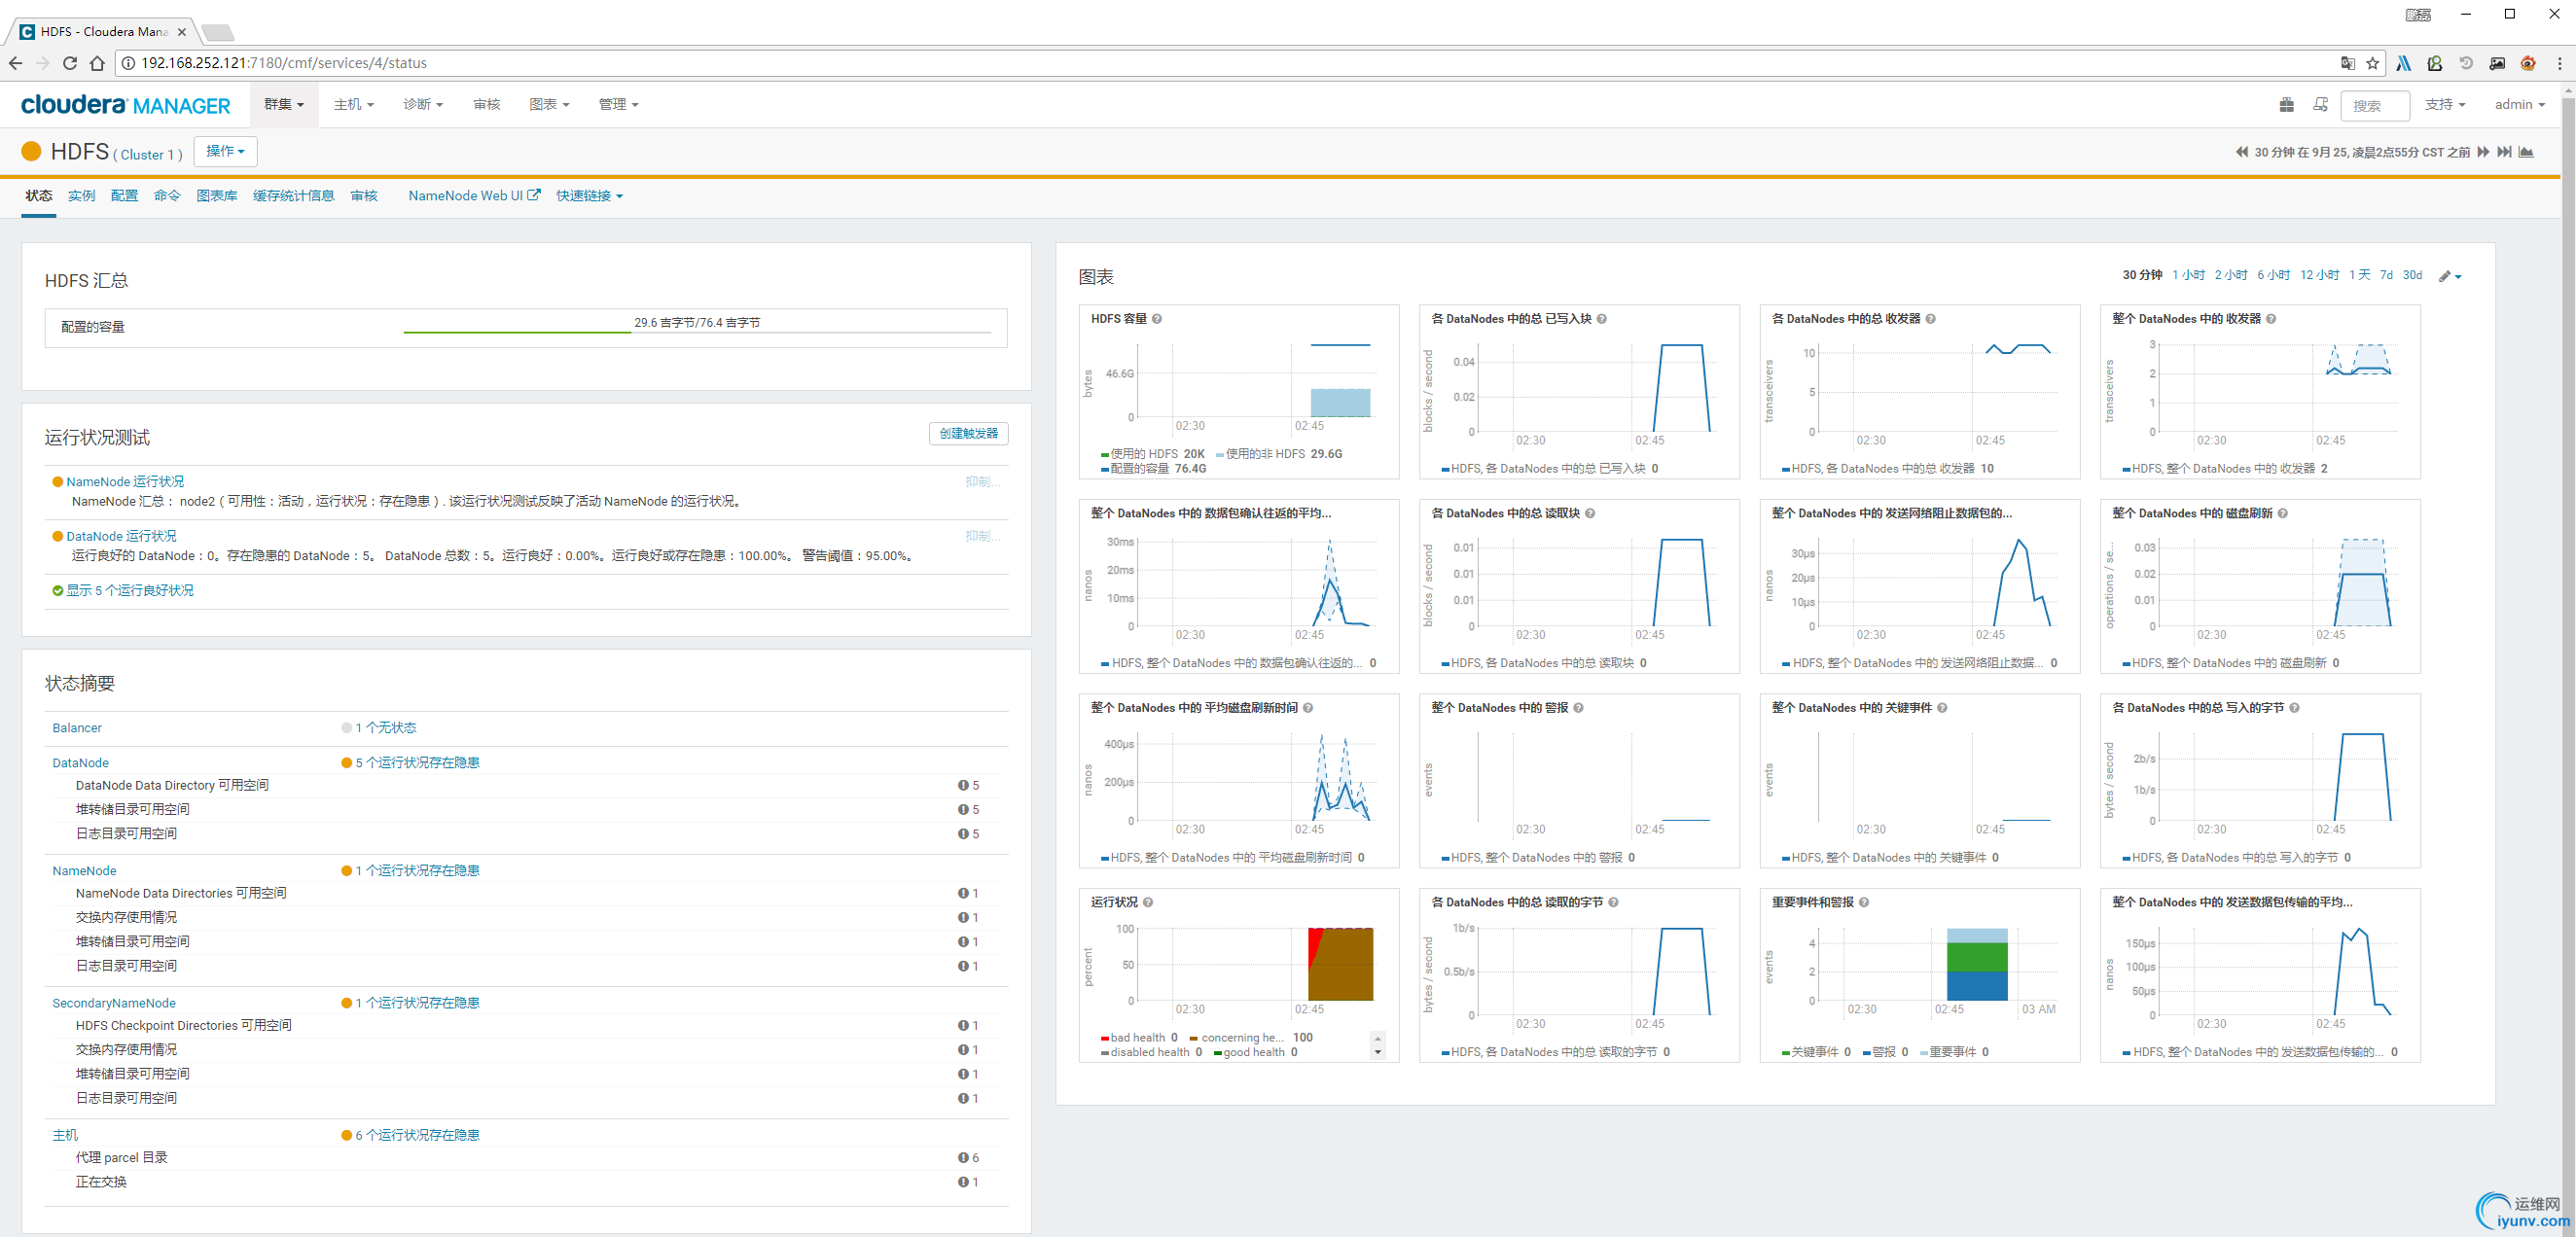This screenshot has width=2576, height=1237.
Task: Open 支持 dropdown menu
Action: 2444,104
